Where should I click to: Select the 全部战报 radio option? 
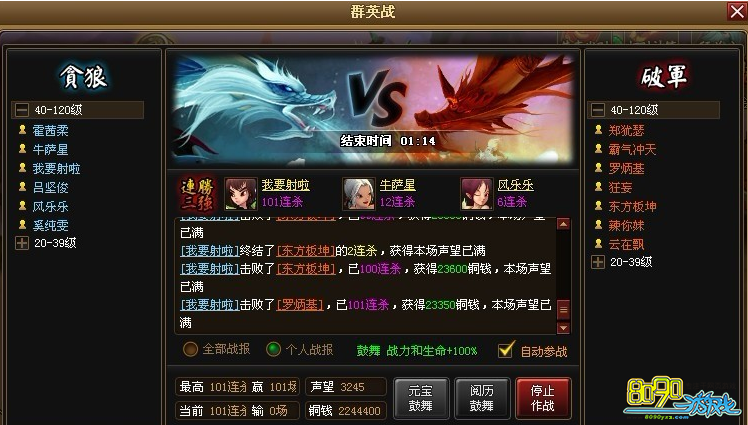(190, 349)
